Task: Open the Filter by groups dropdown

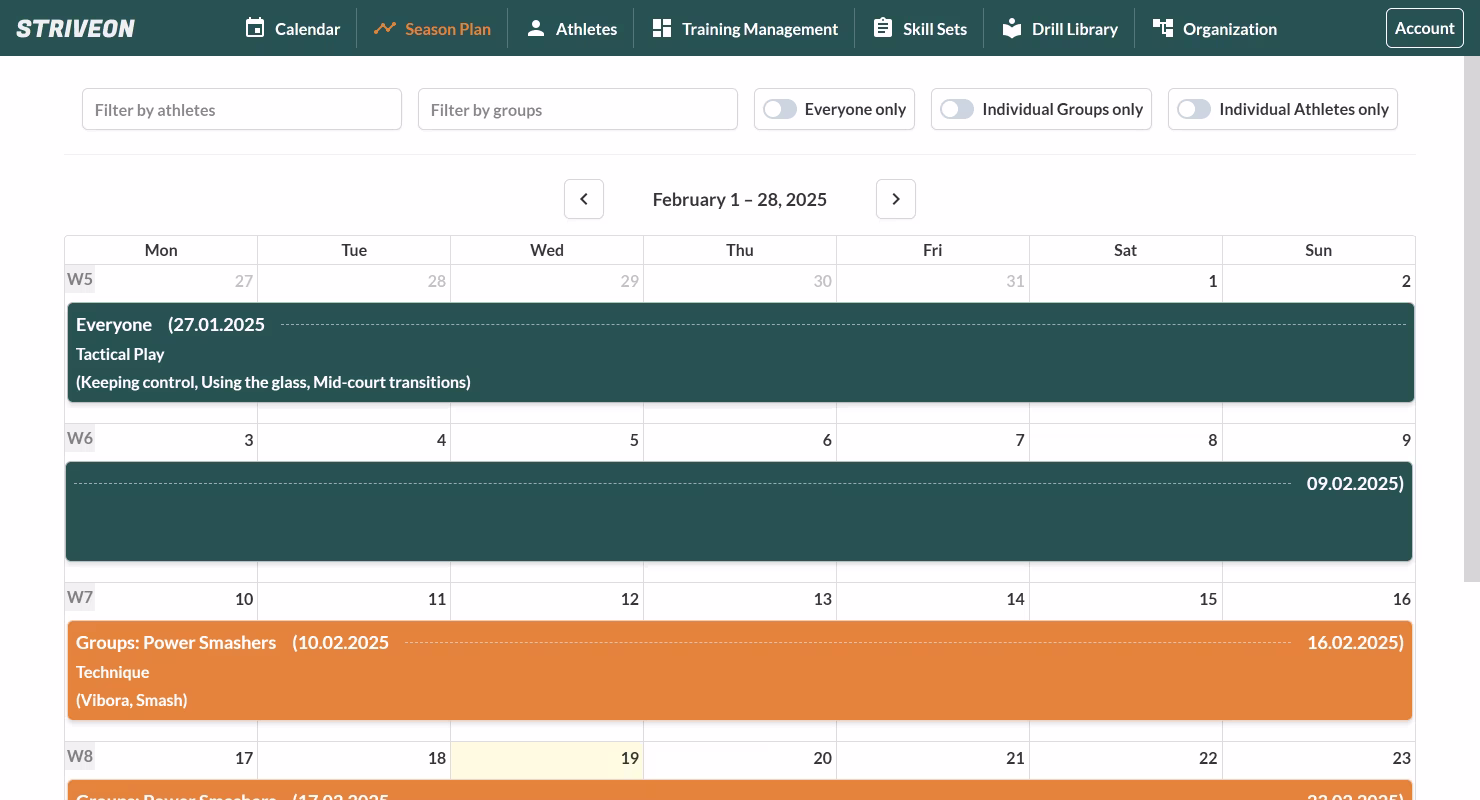Action: (x=578, y=109)
